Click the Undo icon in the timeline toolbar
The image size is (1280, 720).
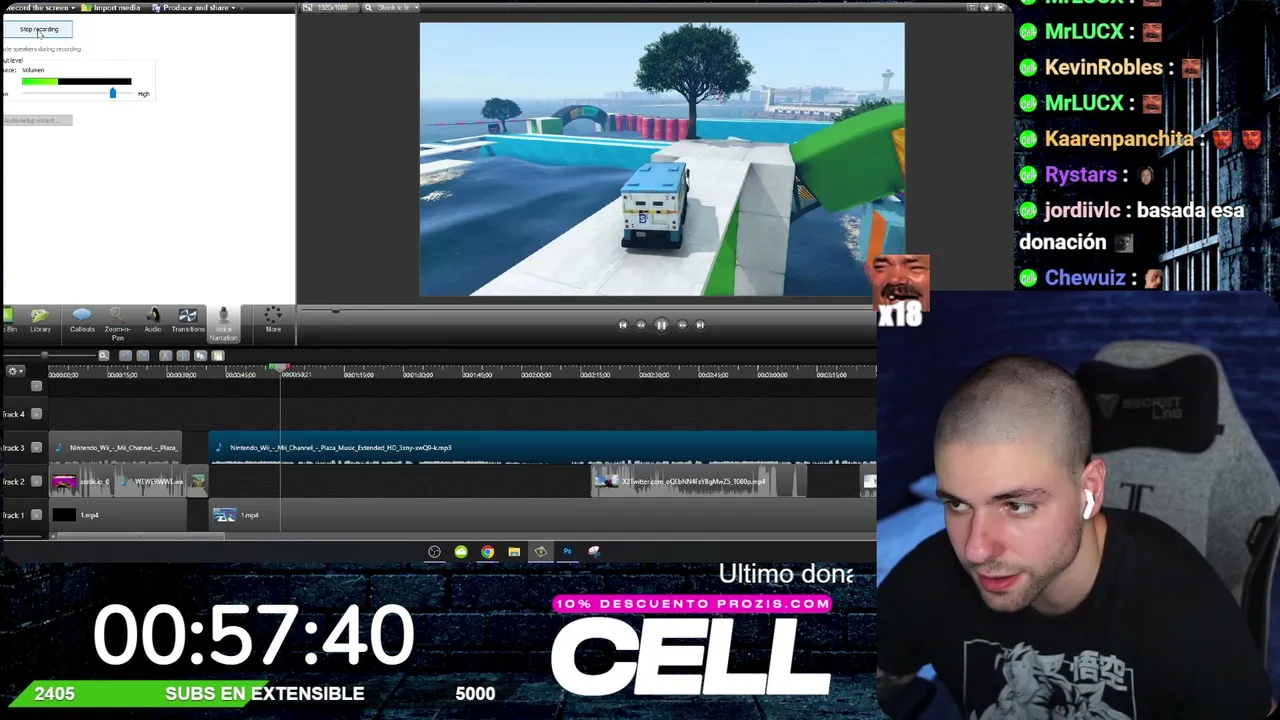click(x=125, y=356)
